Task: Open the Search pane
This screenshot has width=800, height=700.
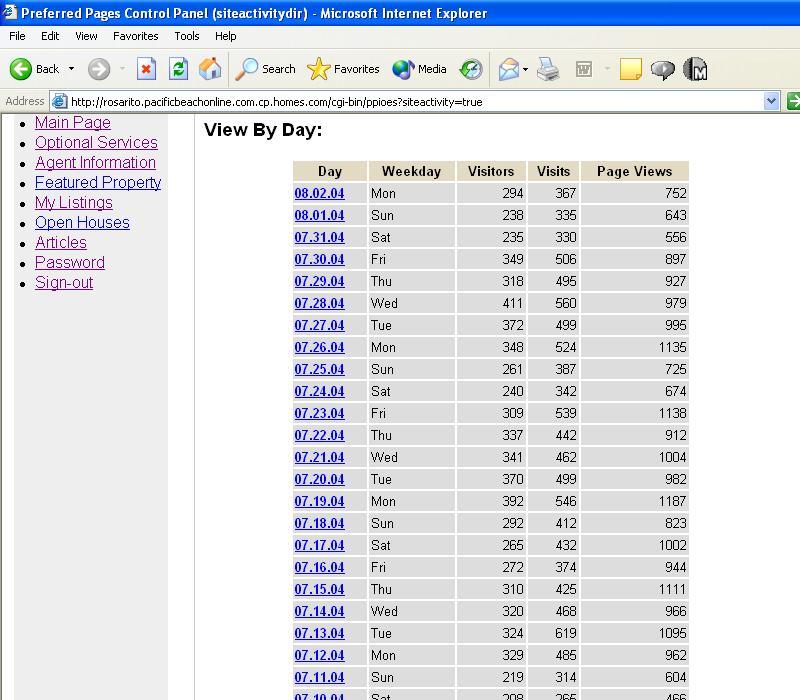Action: 265,69
